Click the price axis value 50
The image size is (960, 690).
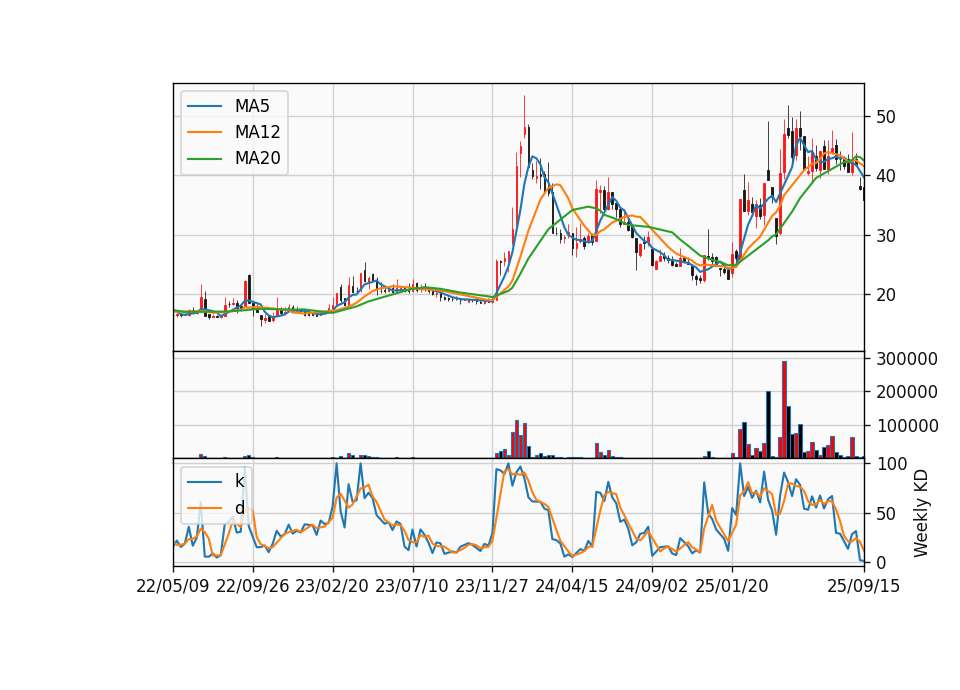point(886,117)
